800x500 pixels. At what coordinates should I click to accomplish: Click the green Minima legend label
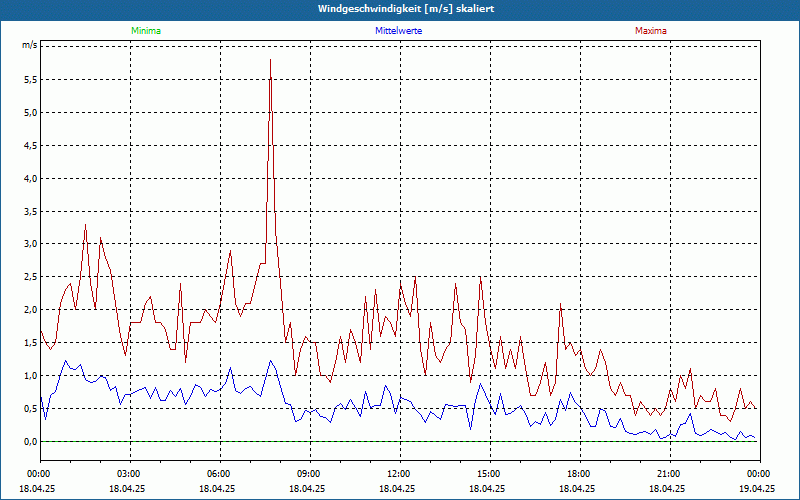tap(146, 31)
